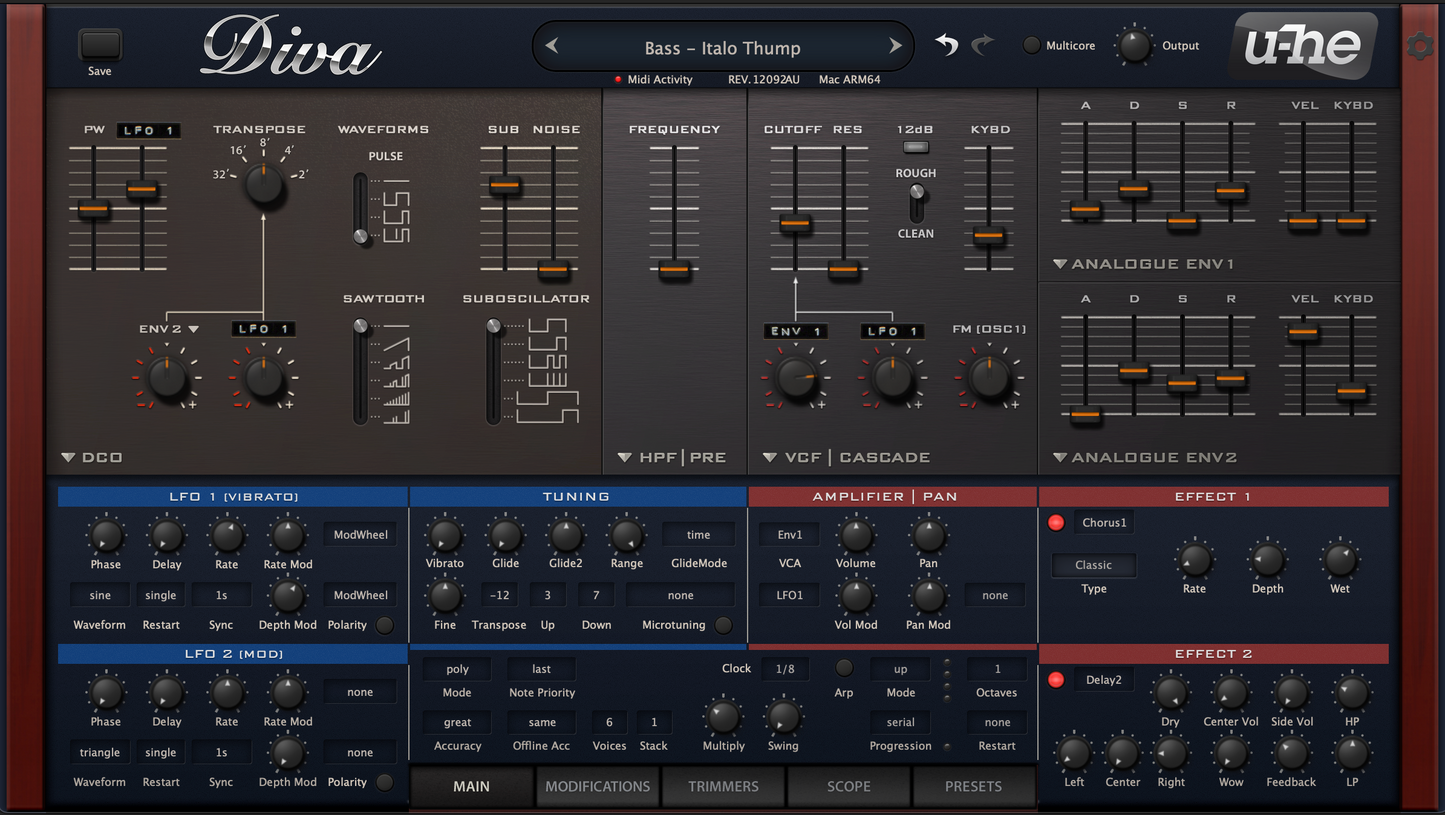Open Chorus1 effect selector
The image size is (1445, 815).
(x=1104, y=523)
